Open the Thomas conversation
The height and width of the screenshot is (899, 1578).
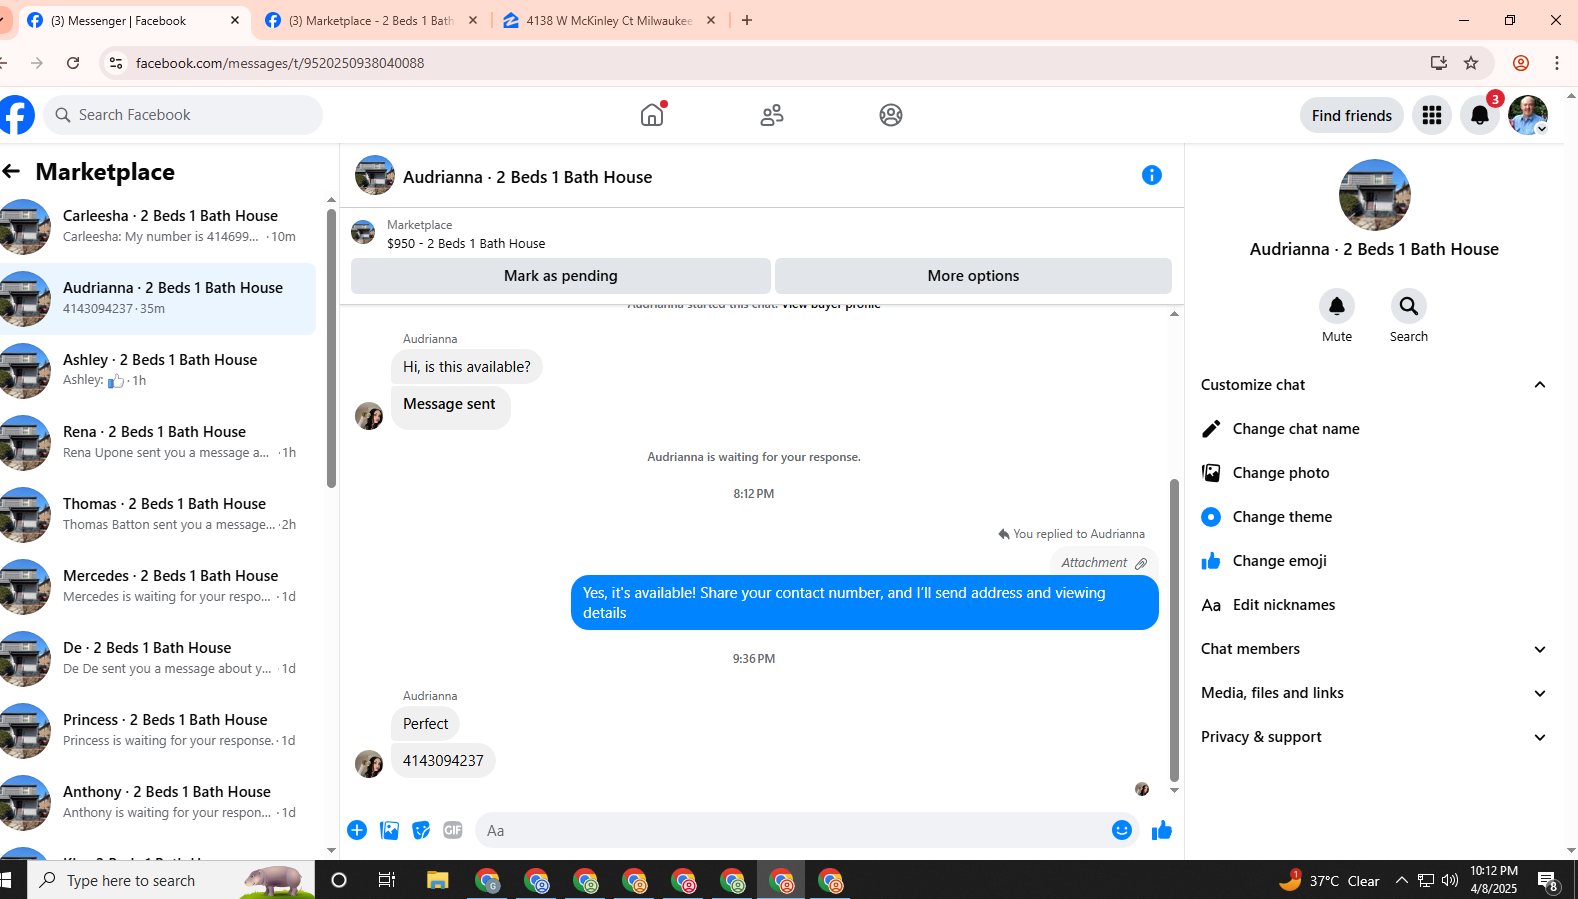(x=160, y=515)
